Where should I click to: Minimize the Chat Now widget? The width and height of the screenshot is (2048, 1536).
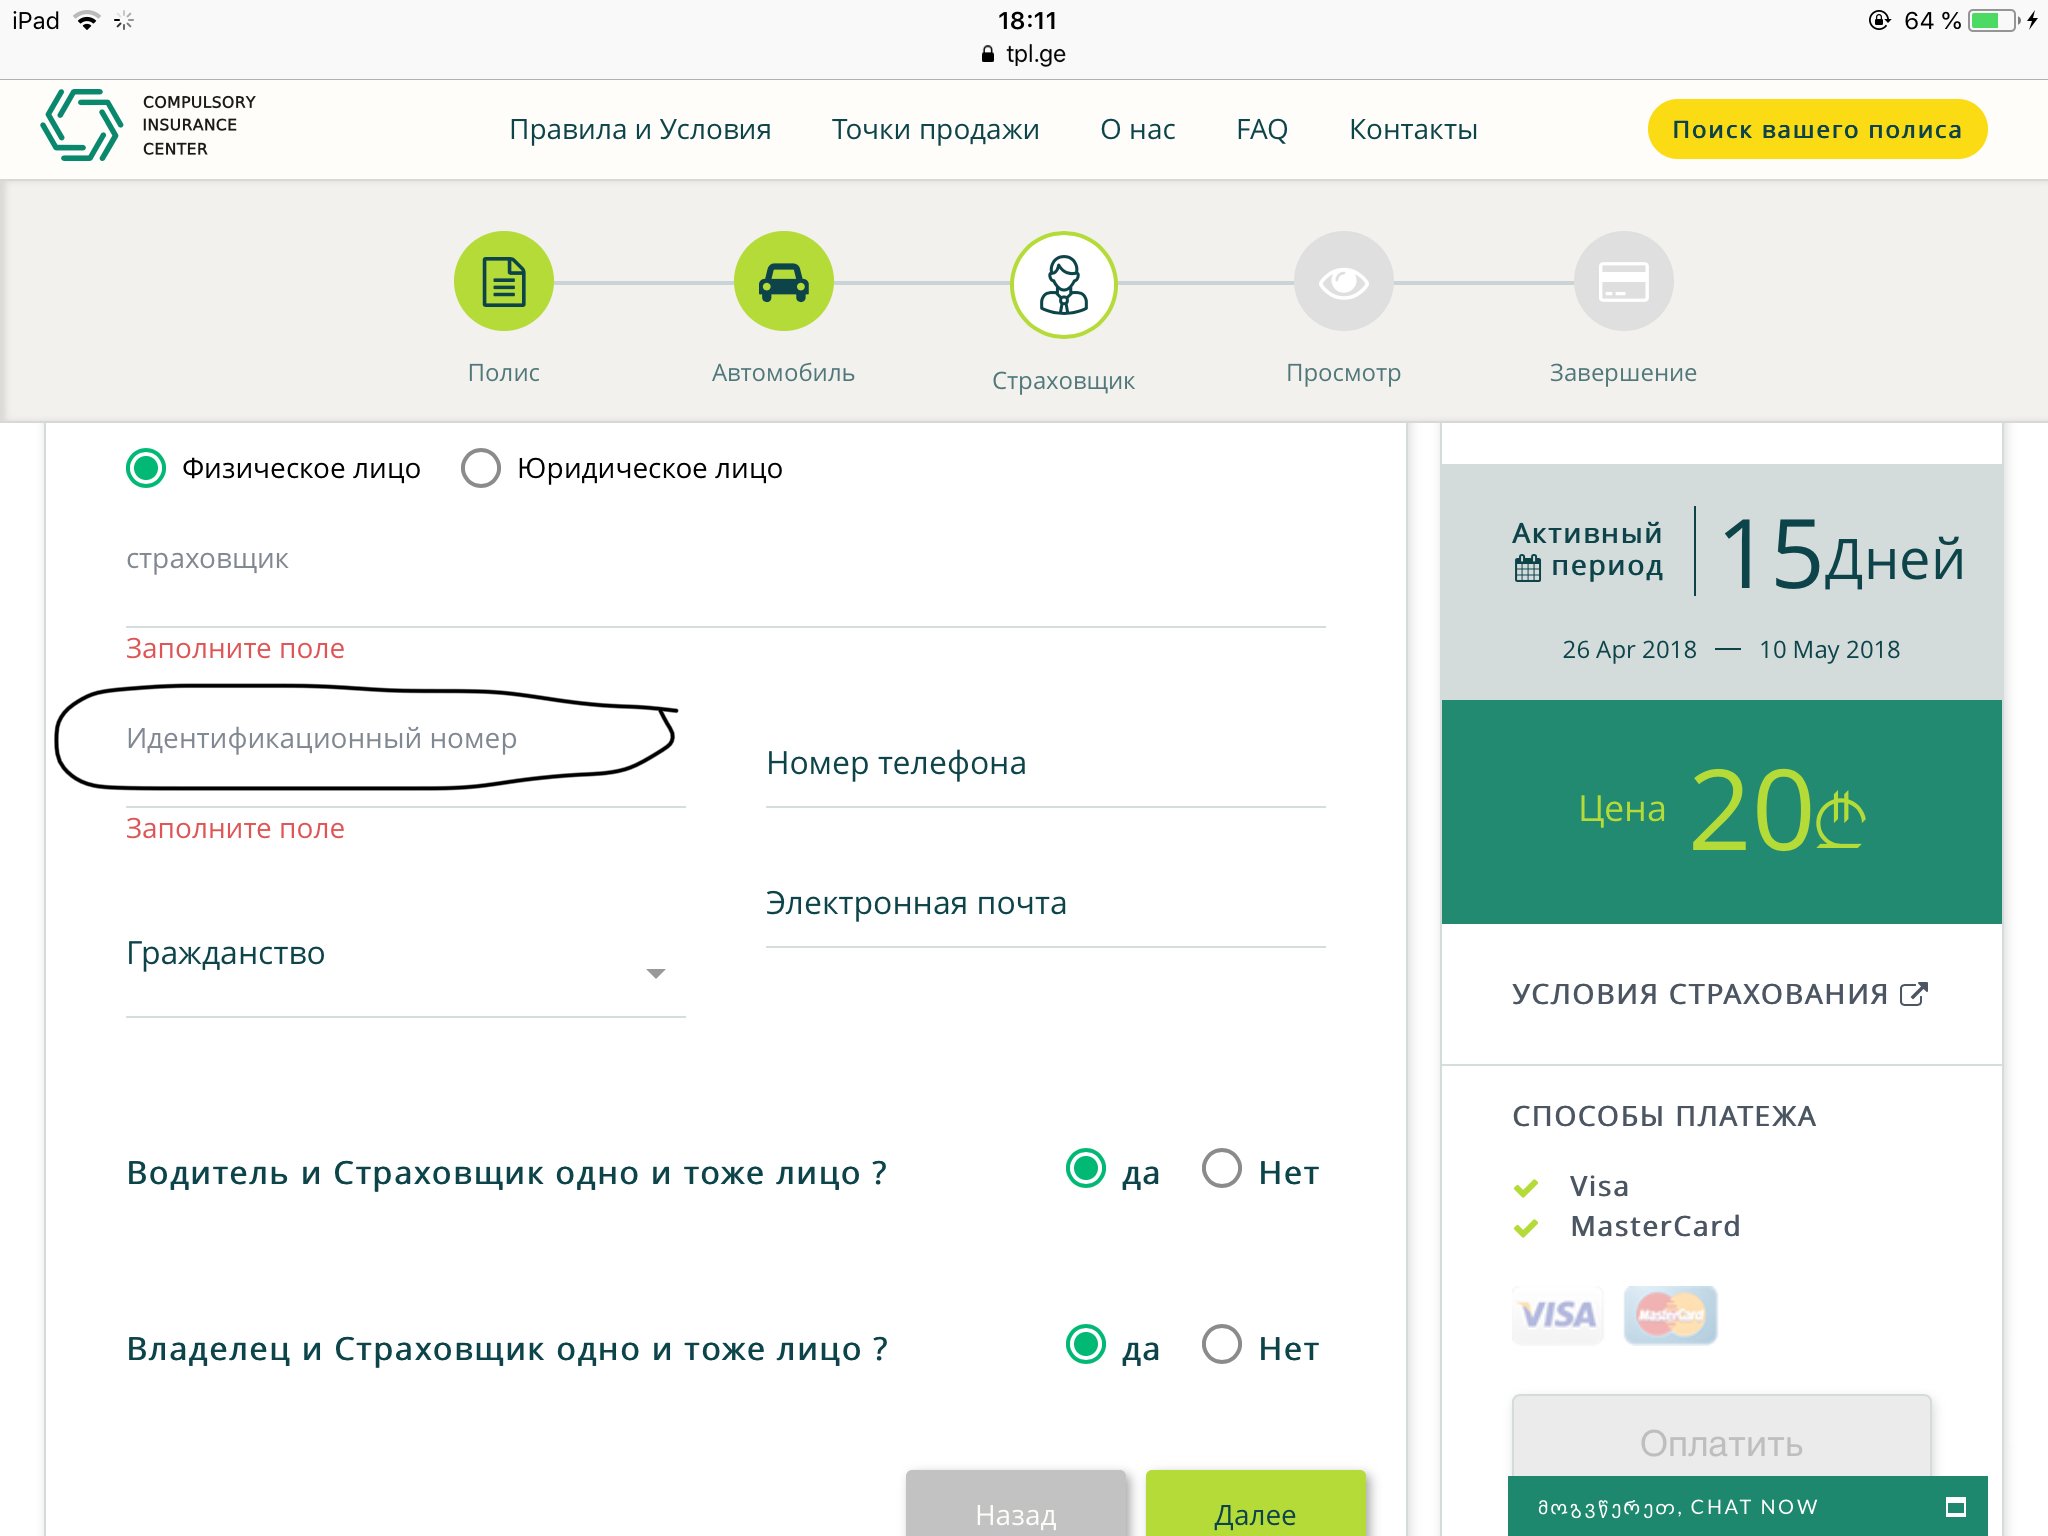tap(1955, 1507)
